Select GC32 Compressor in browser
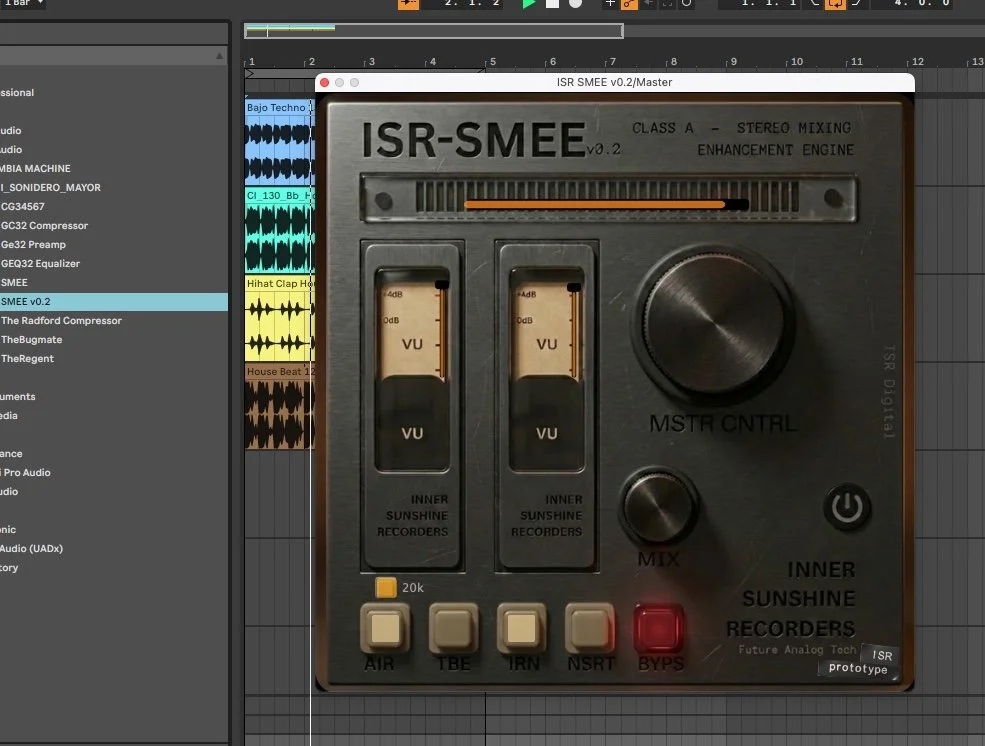 coord(114,225)
